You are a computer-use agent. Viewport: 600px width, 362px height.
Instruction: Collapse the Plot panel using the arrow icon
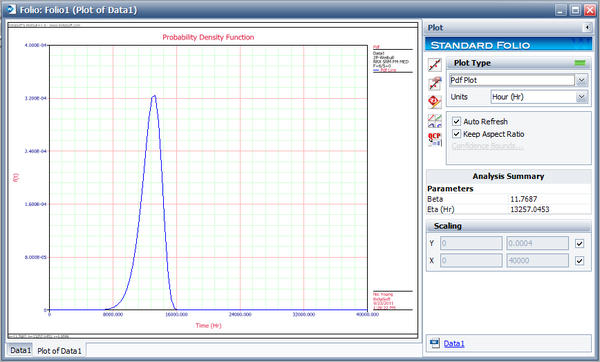click(587, 28)
